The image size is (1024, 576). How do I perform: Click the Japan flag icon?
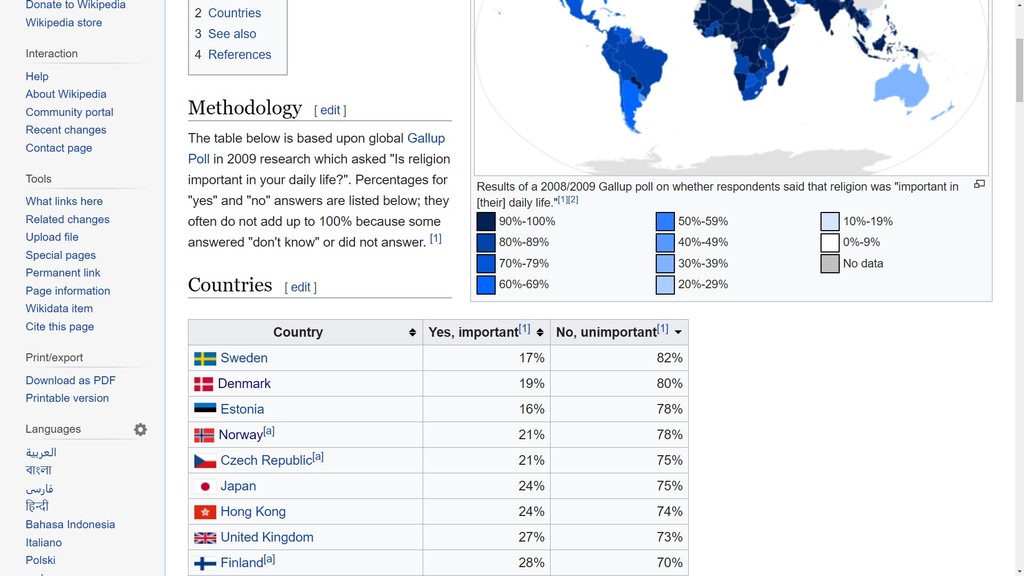tap(205, 487)
